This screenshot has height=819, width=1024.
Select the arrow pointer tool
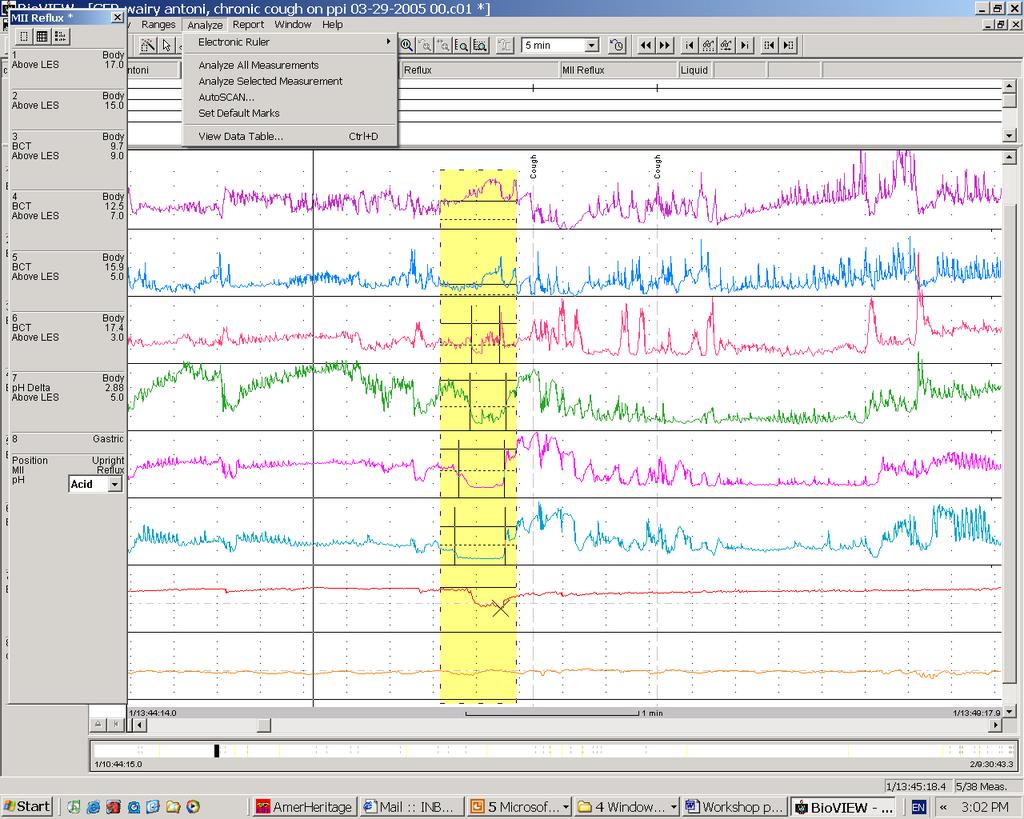167,45
